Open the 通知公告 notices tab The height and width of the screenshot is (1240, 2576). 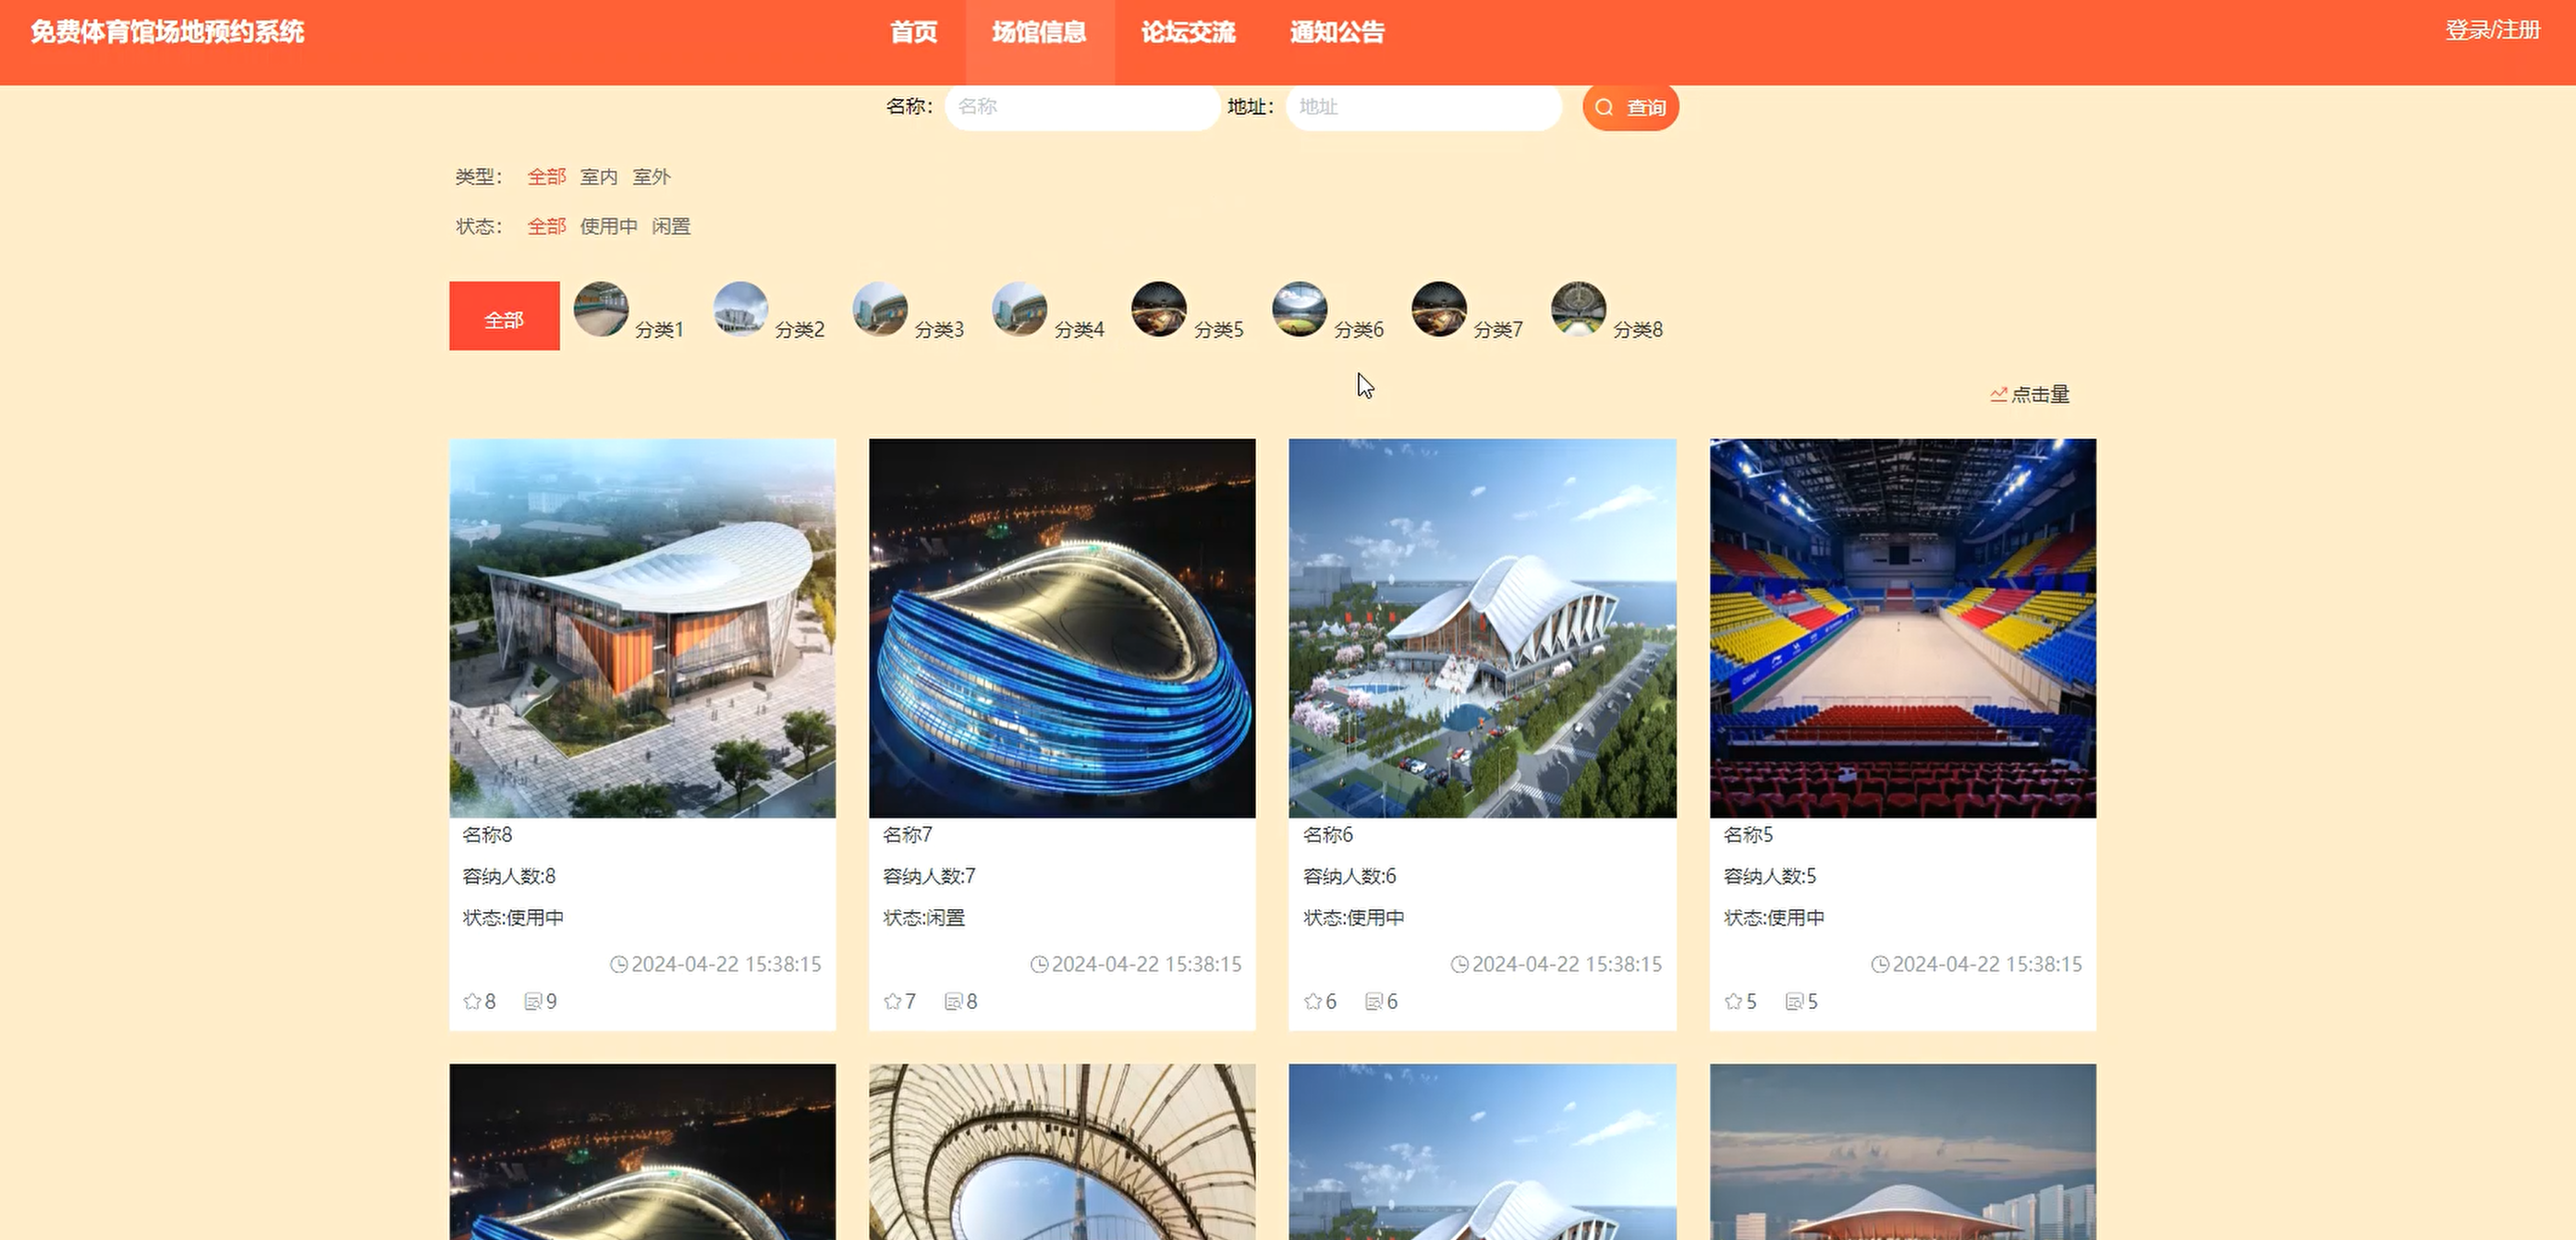pos(1337,32)
